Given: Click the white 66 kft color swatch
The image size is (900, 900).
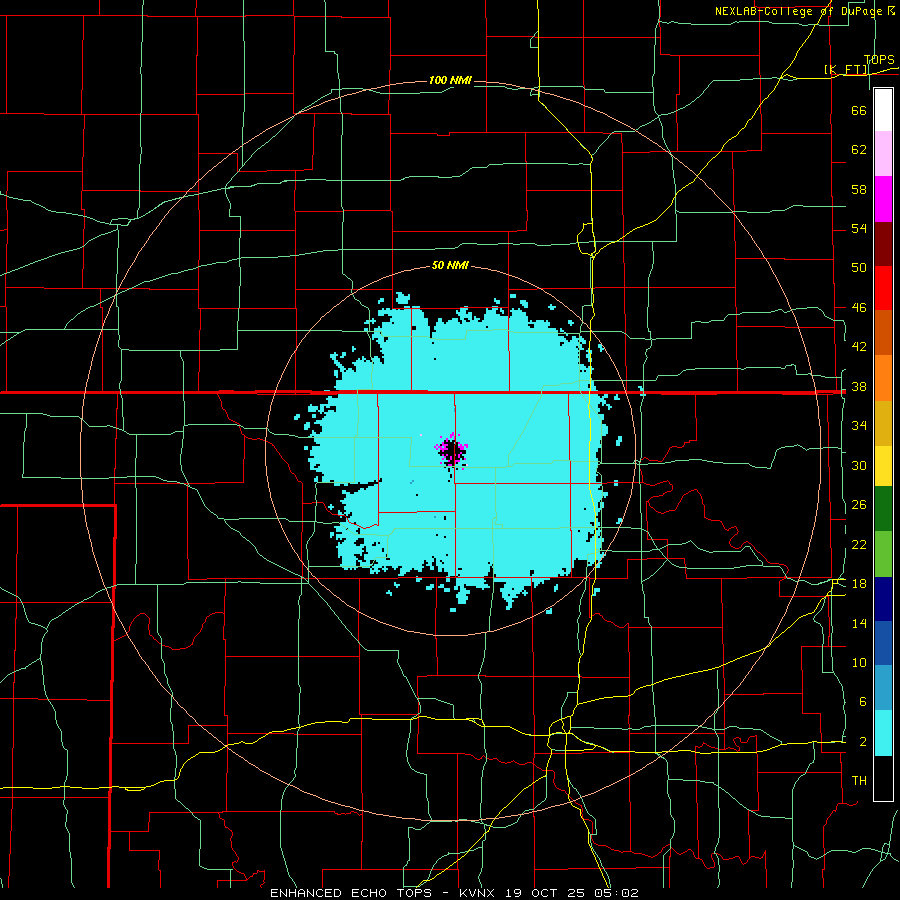Looking at the screenshot, I should [x=883, y=110].
